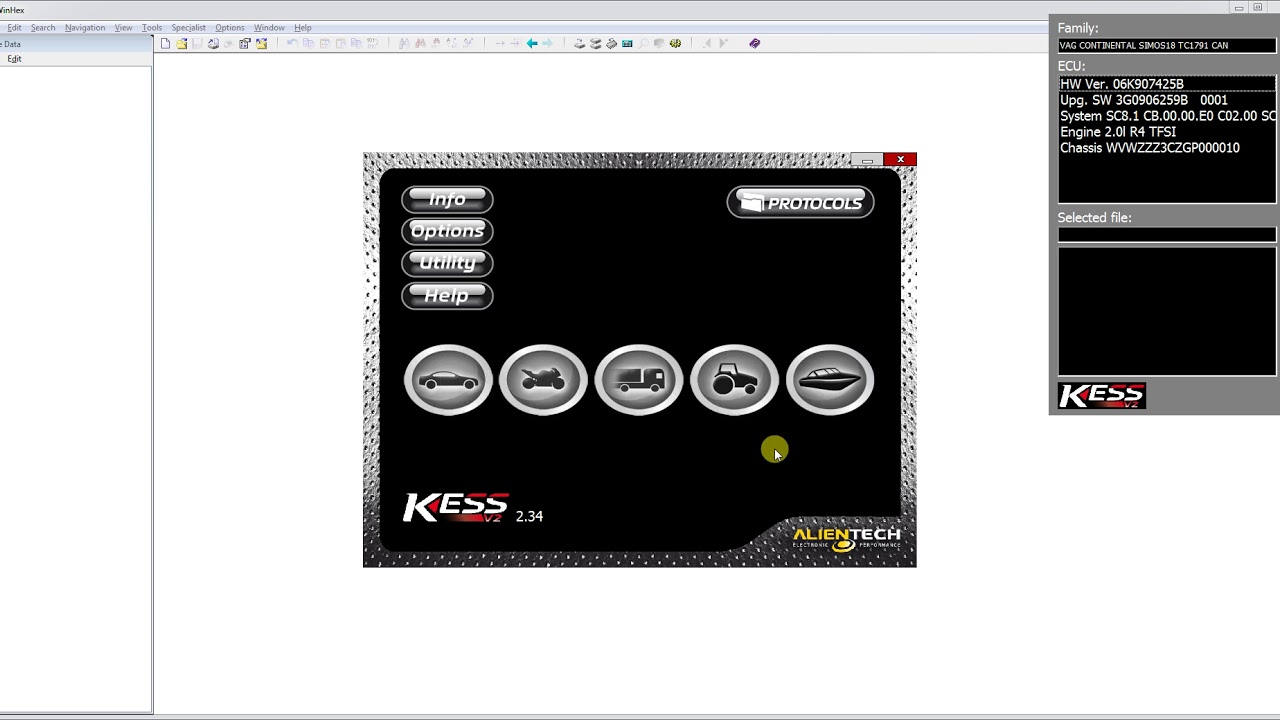Click the Family field VAG CONTINENTAL SIMOS18
This screenshot has width=1280, height=720.
pos(1167,45)
